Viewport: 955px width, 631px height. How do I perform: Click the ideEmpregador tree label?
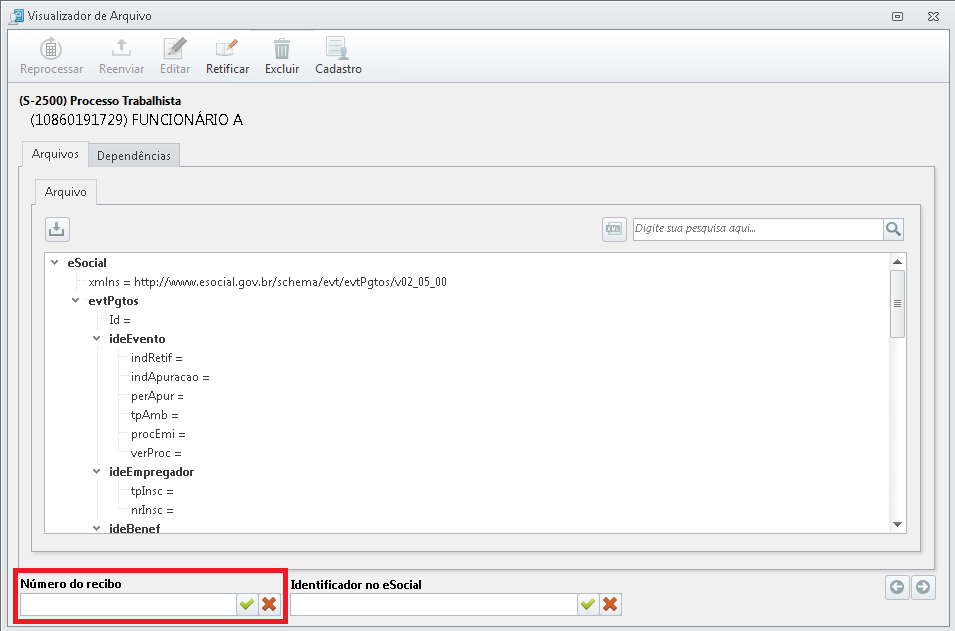152,472
